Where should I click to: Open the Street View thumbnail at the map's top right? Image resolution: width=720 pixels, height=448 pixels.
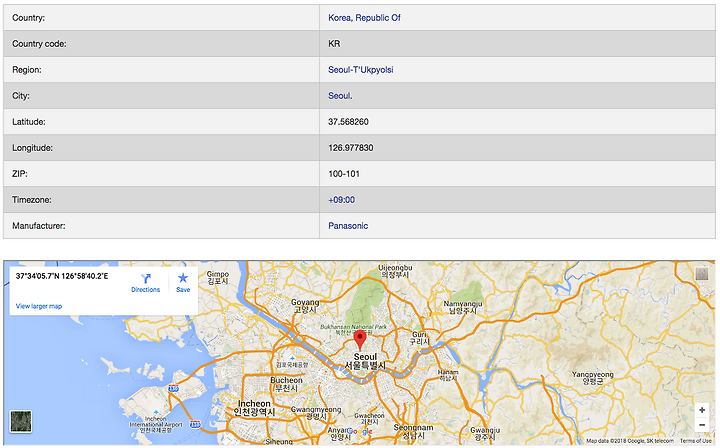[702, 274]
